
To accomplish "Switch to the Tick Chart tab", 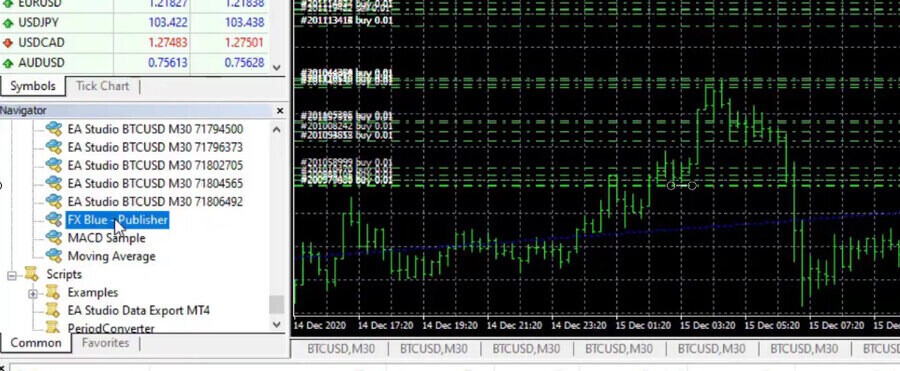I will pos(102,86).
